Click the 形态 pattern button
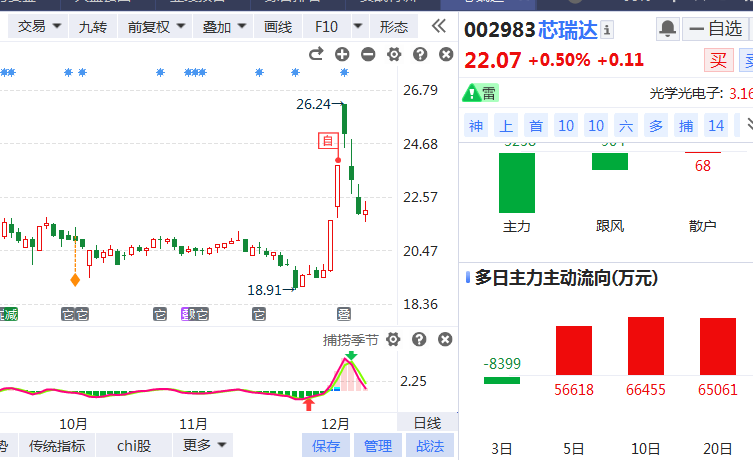The width and height of the screenshot is (753, 460). [394, 26]
